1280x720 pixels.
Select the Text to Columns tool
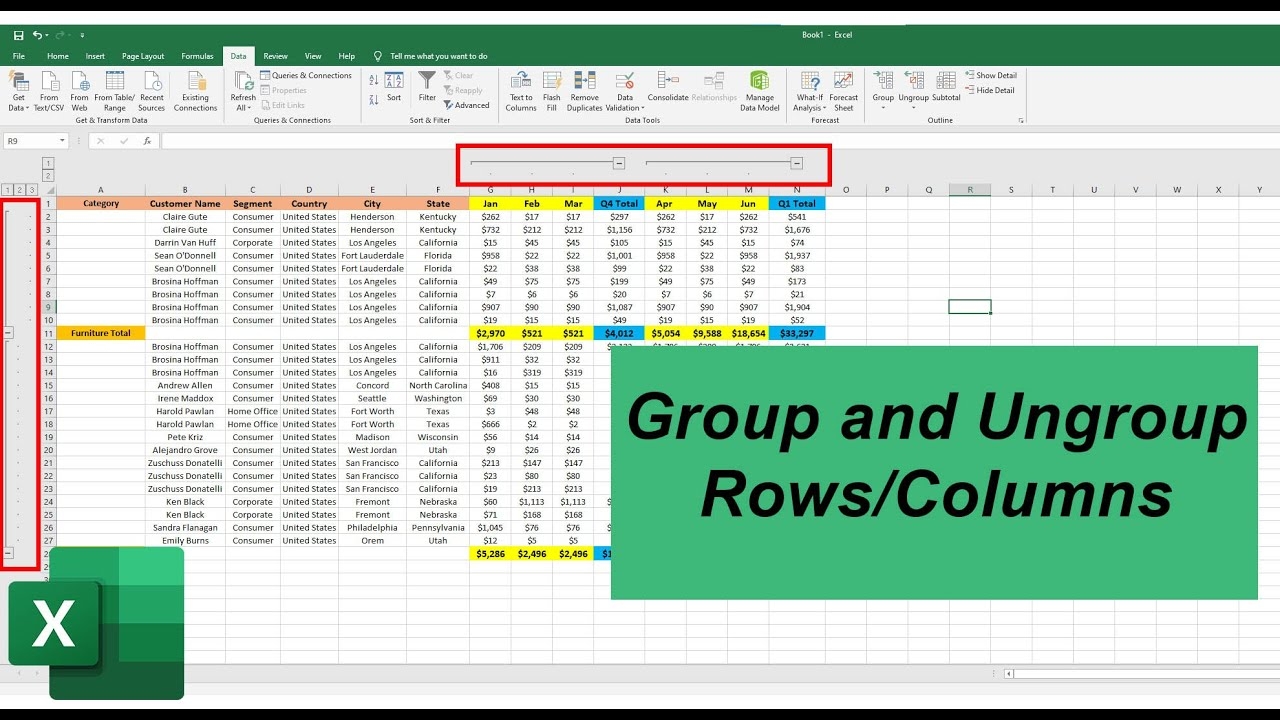tap(520, 90)
